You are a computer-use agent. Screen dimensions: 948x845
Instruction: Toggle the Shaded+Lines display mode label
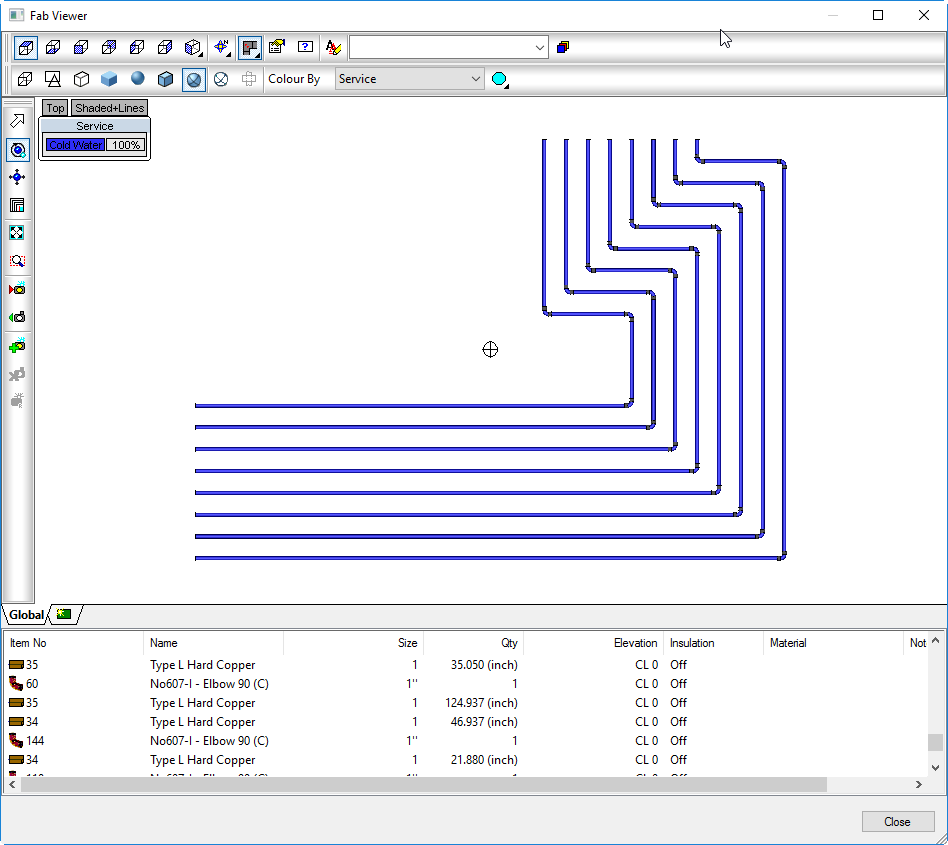(x=109, y=108)
